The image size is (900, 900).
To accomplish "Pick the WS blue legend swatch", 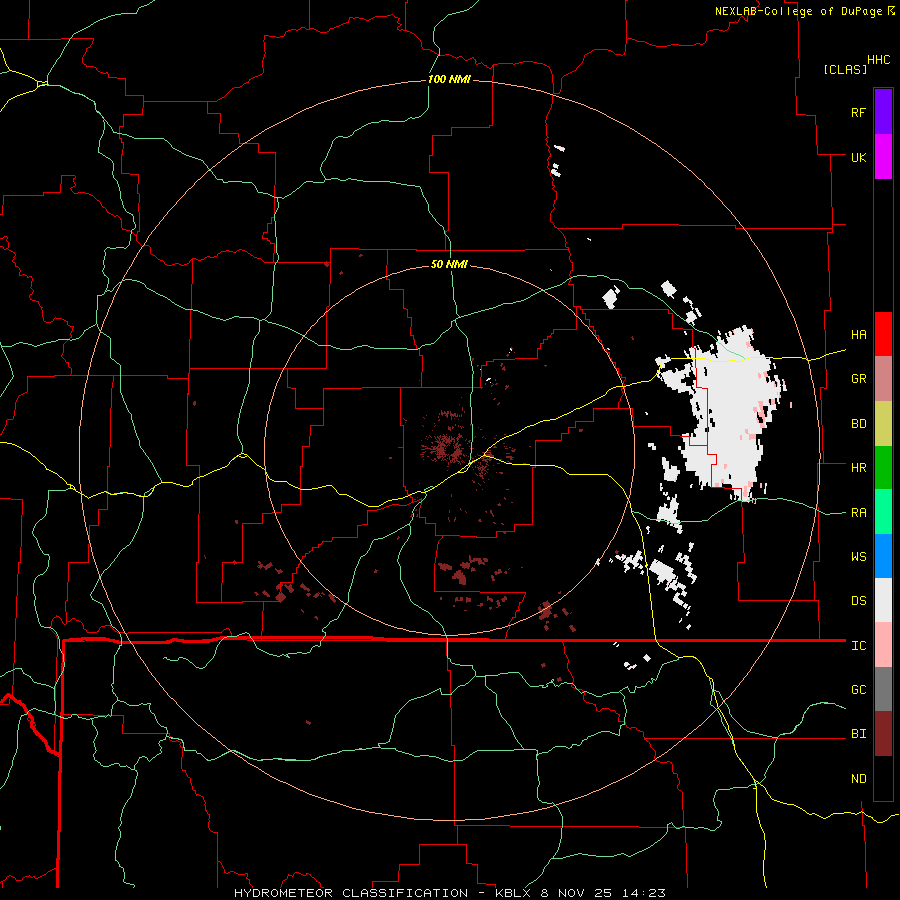I will tap(883, 556).
